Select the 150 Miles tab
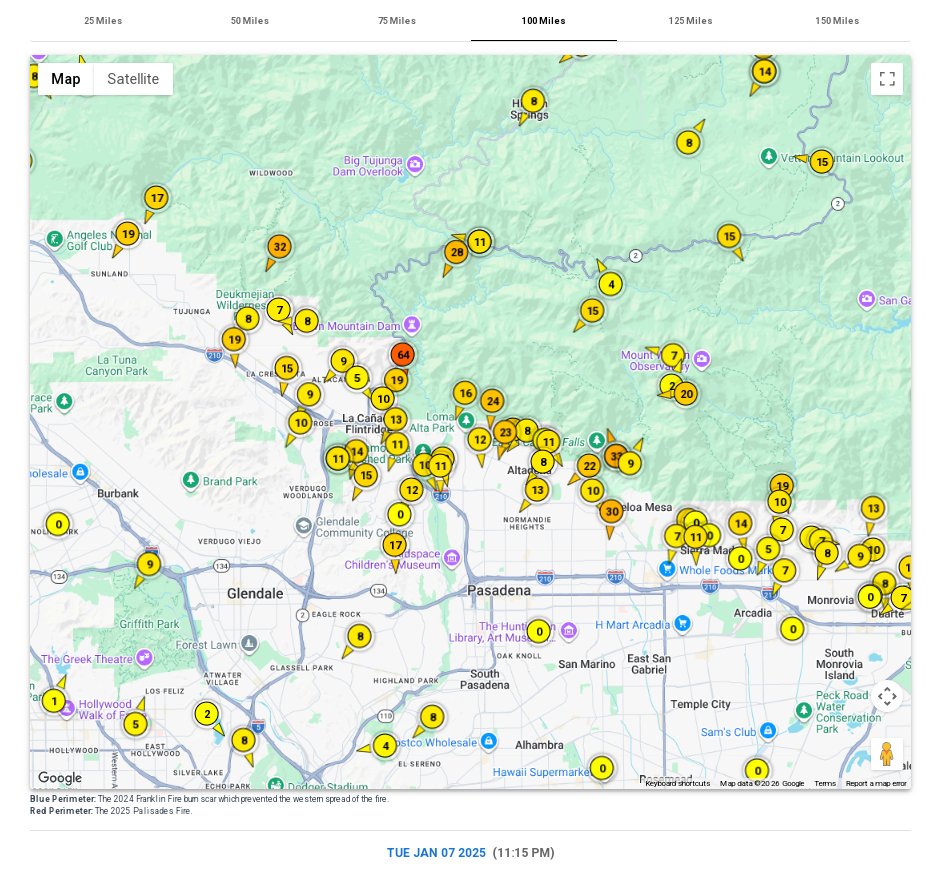The image size is (939, 873). 837,21
